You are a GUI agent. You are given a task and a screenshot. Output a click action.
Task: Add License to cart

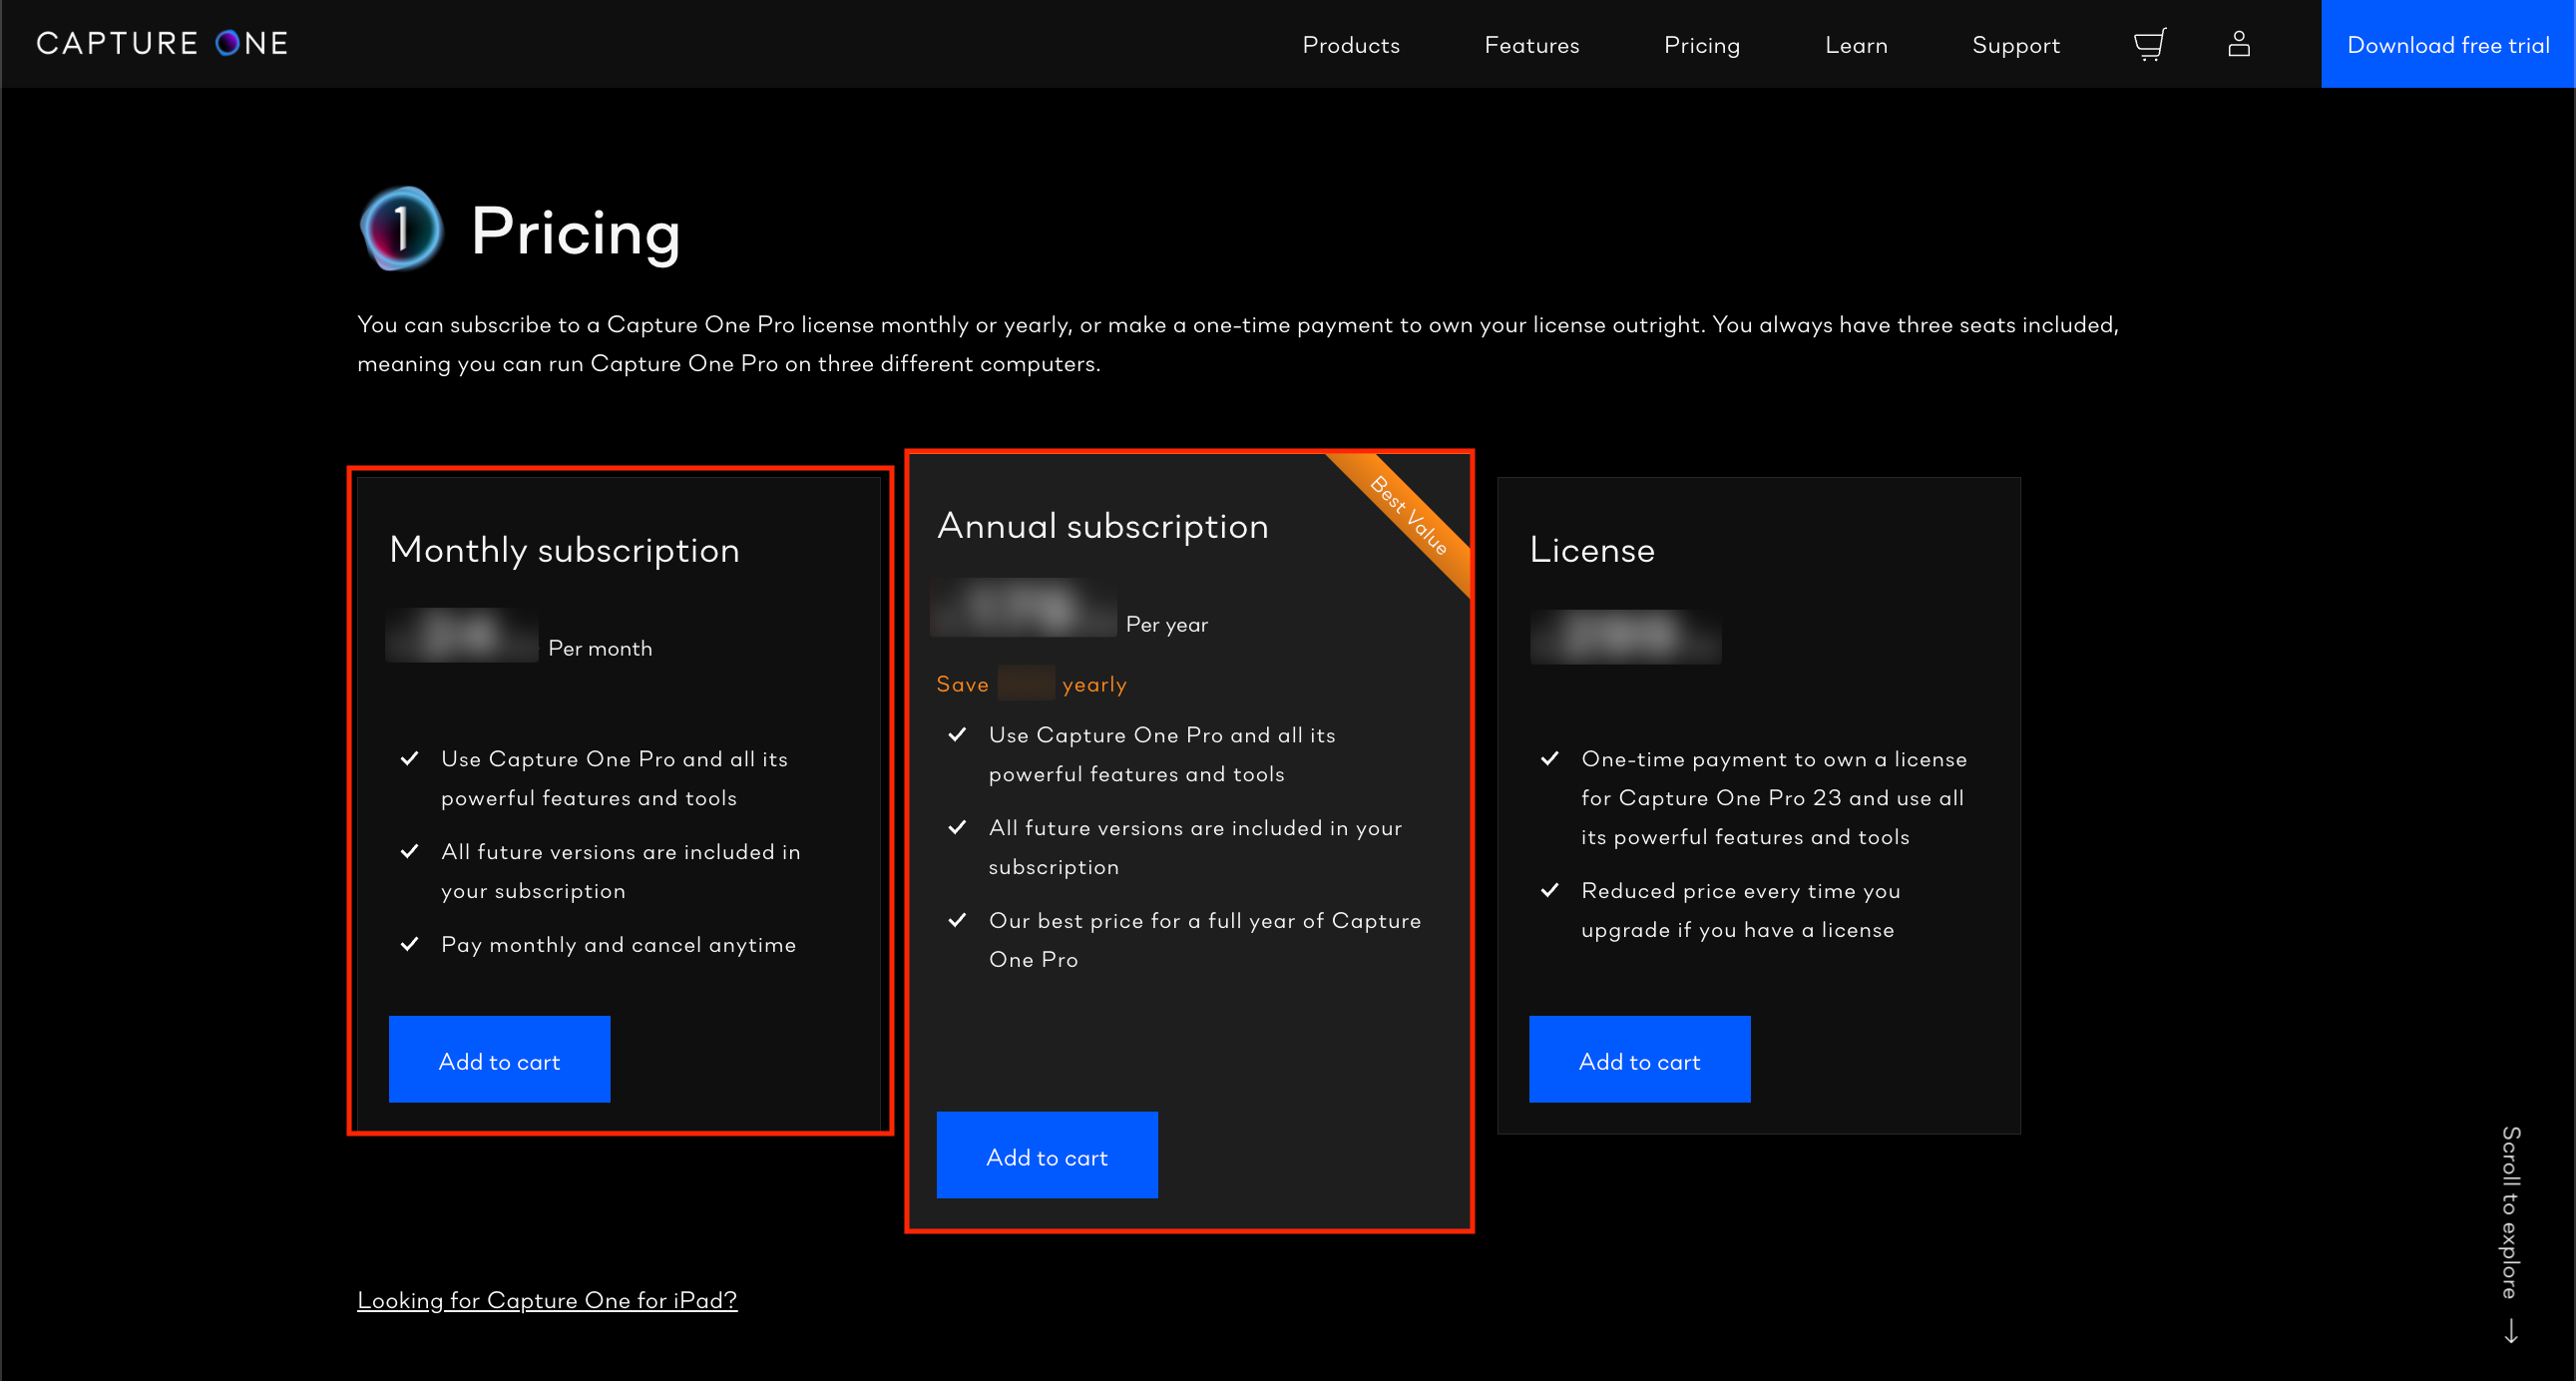pos(1640,1060)
